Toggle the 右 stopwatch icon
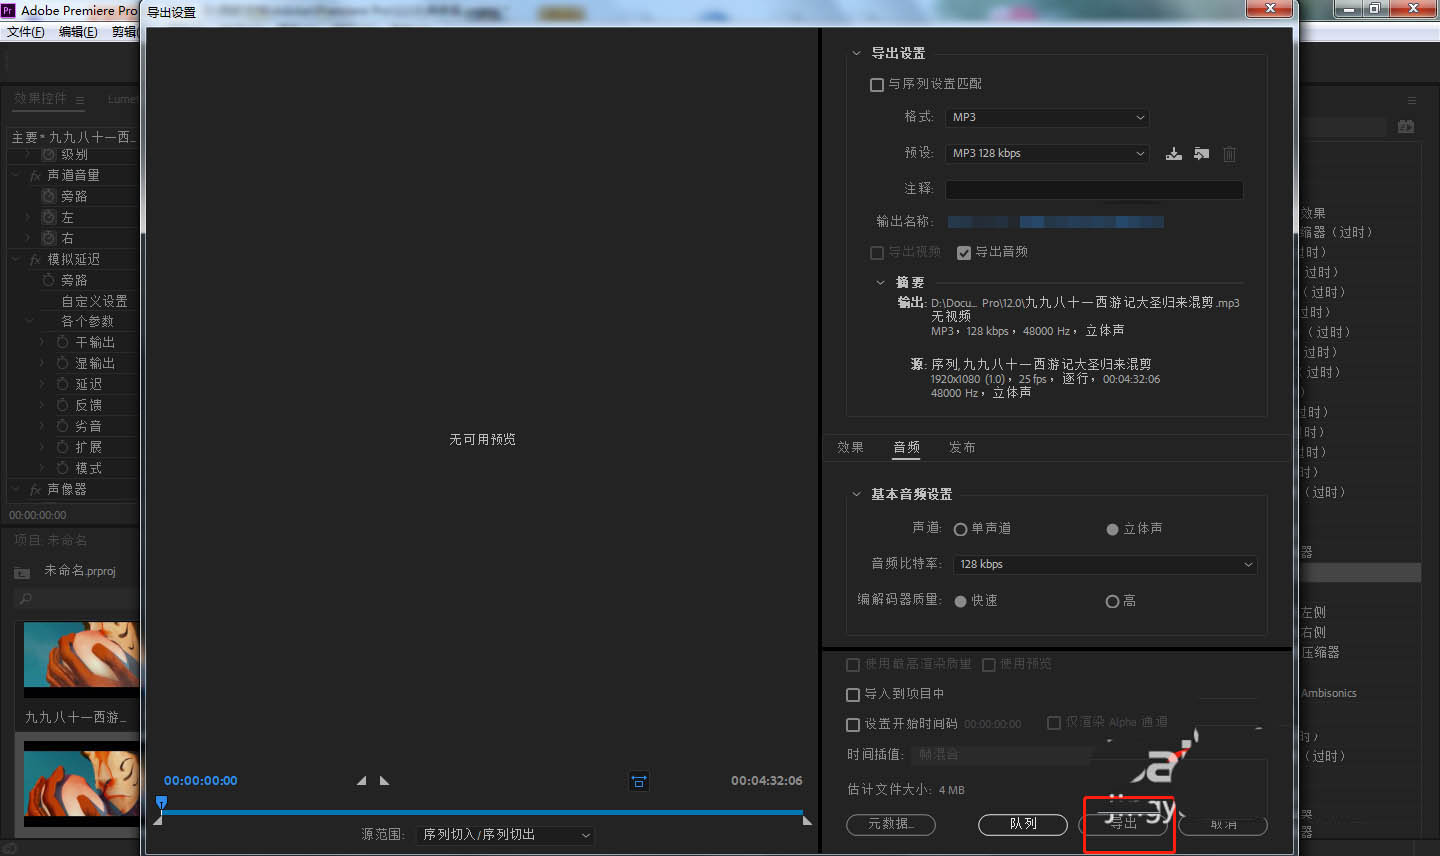Image resolution: width=1440 pixels, height=856 pixels. tap(49, 238)
